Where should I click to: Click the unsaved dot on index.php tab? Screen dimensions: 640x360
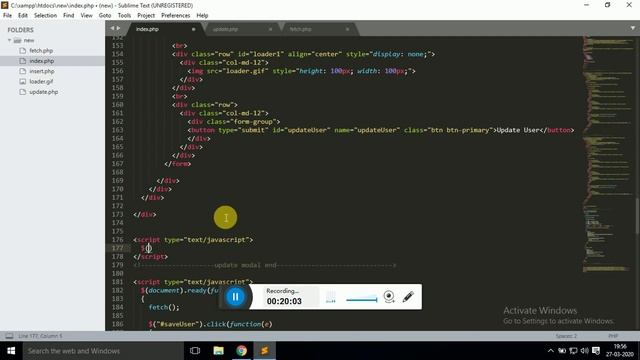pyautogui.click(x=193, y=29)
